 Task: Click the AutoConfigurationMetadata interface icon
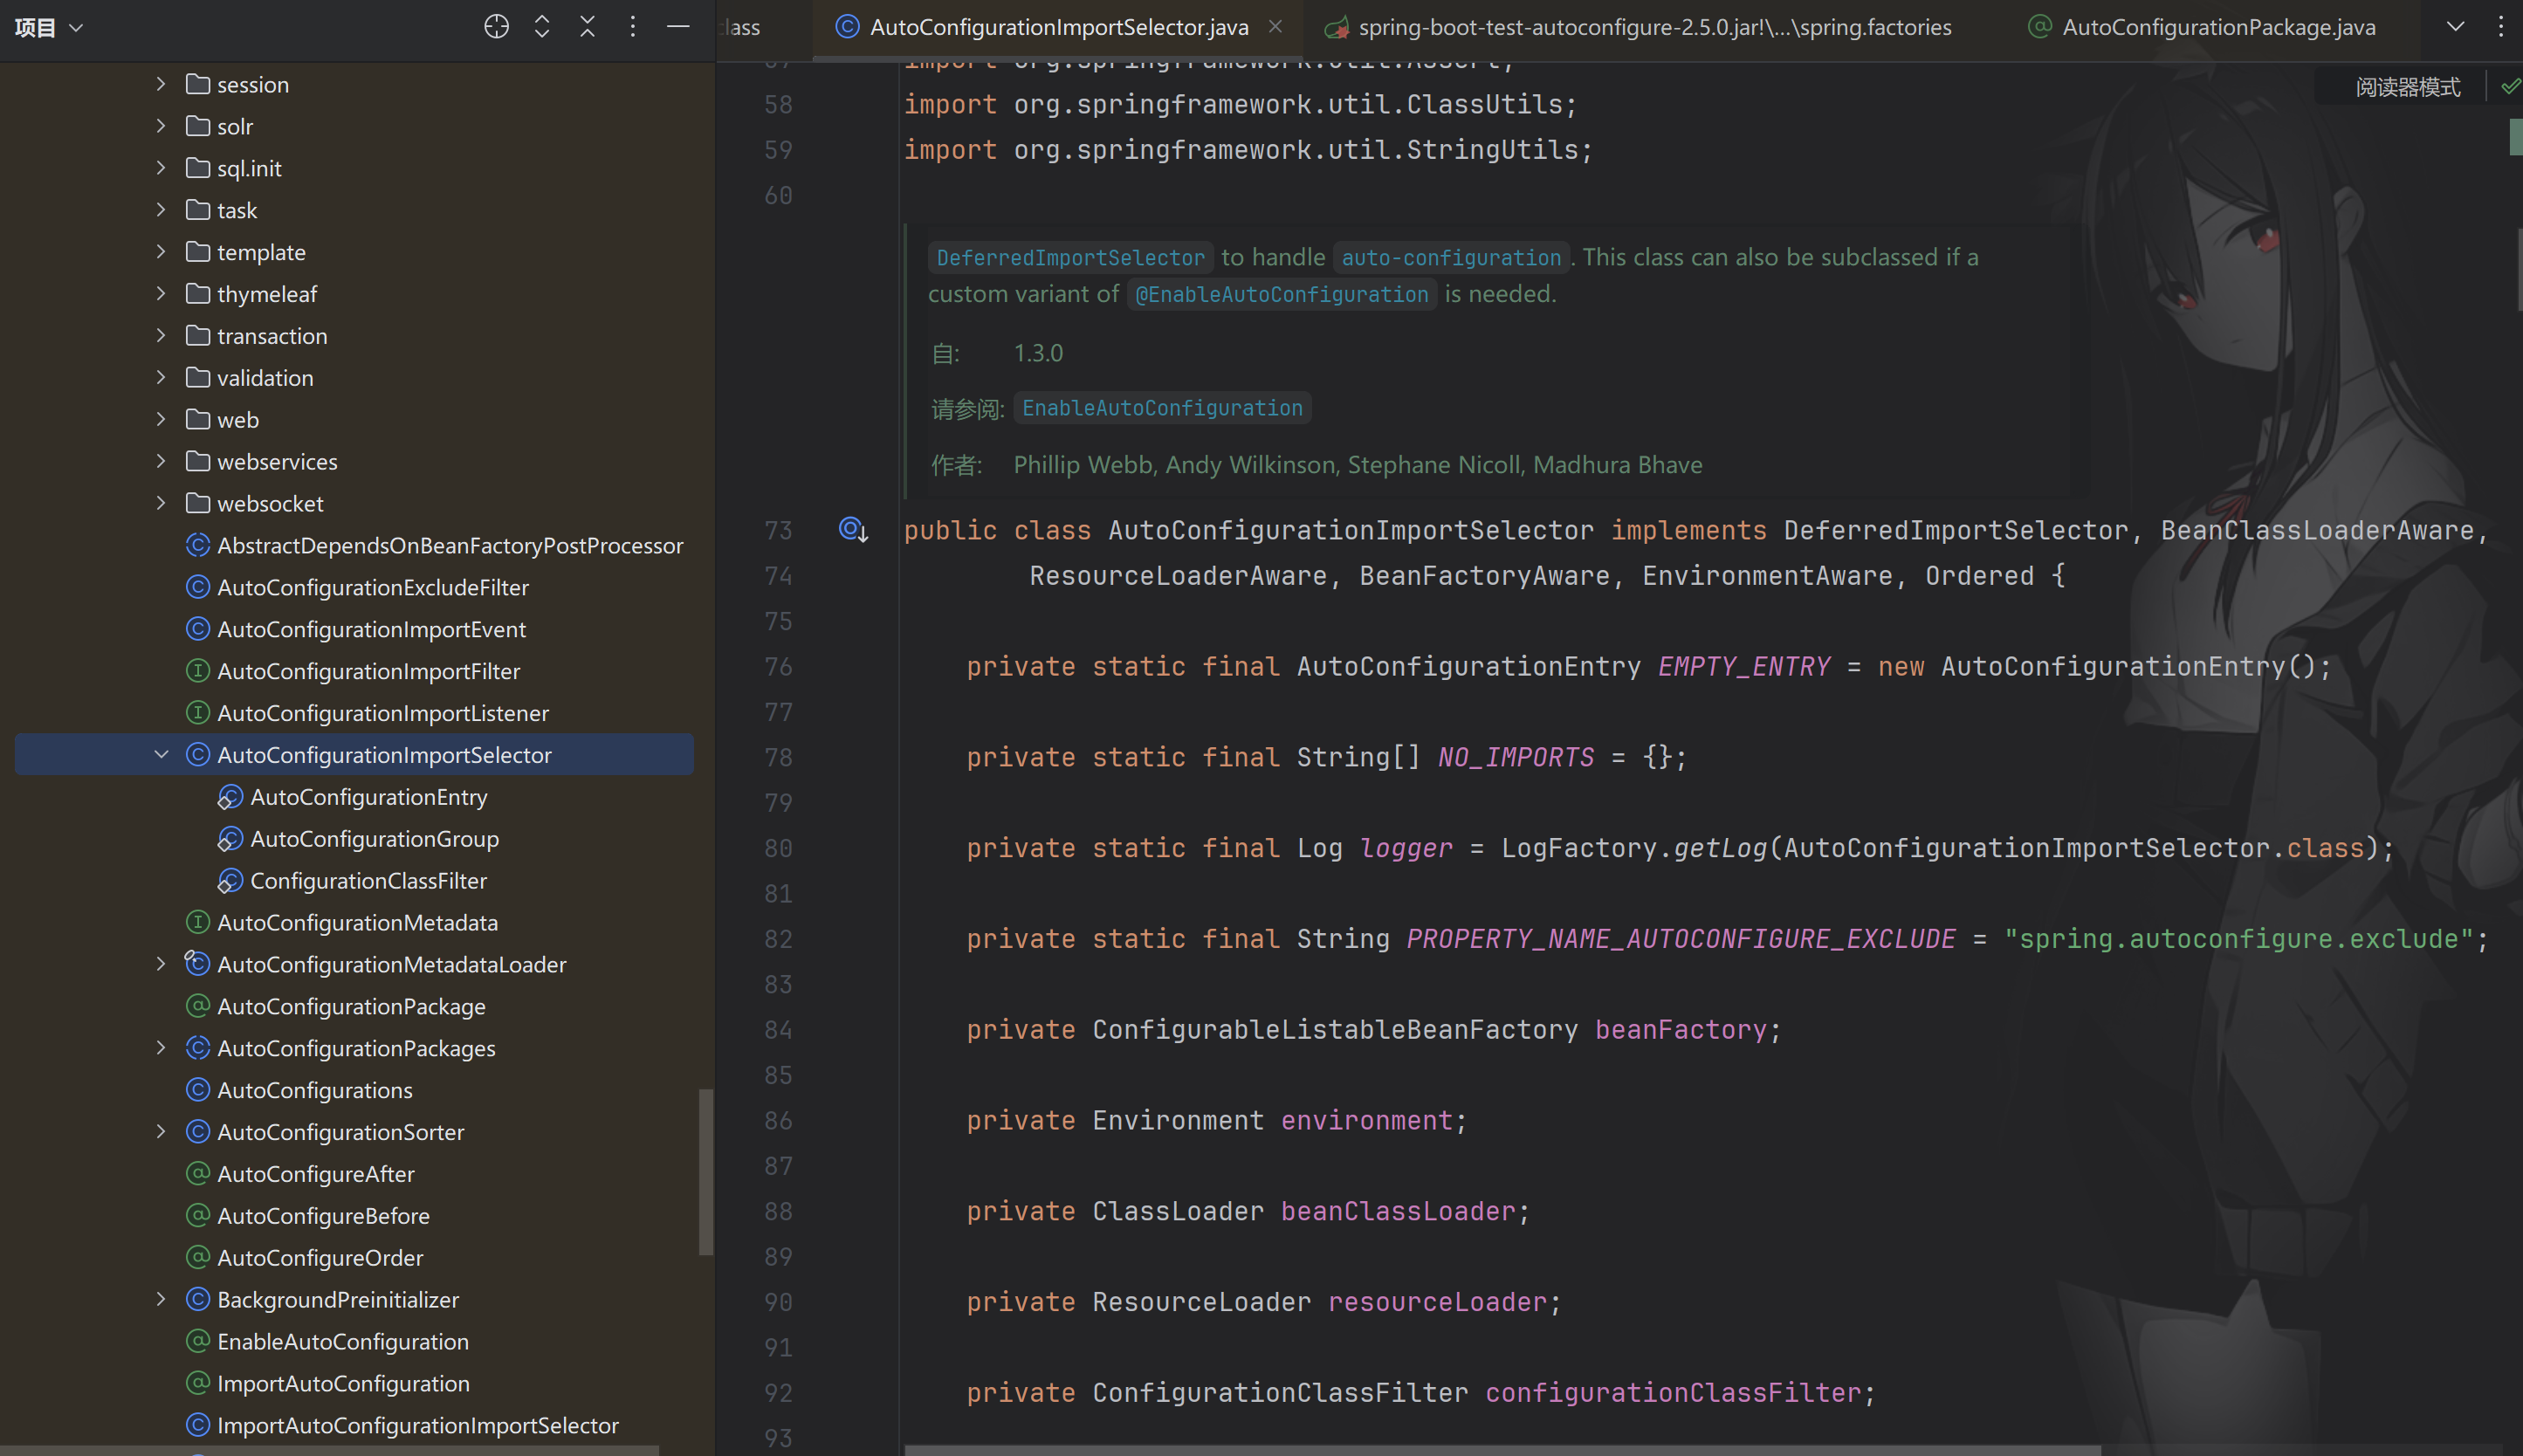pyautogui.click(x=198, y=922)
